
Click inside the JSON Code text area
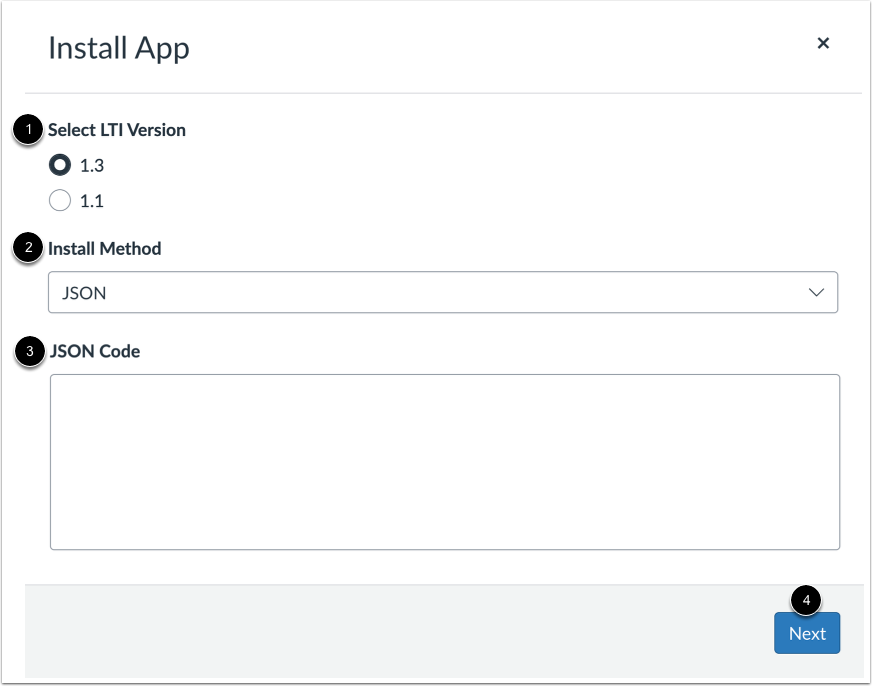[442, 460]
